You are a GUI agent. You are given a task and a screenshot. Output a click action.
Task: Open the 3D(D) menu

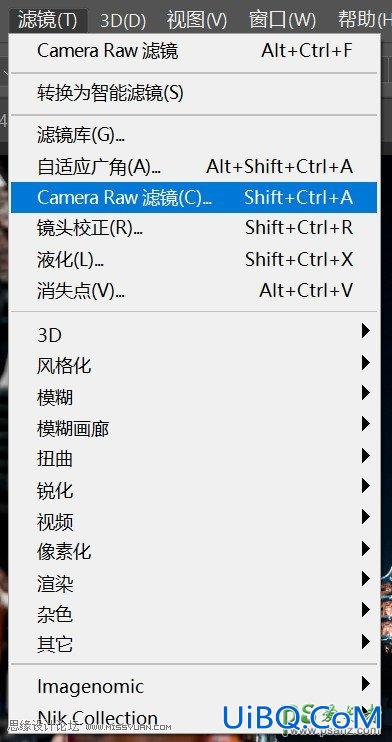(123, 20)
